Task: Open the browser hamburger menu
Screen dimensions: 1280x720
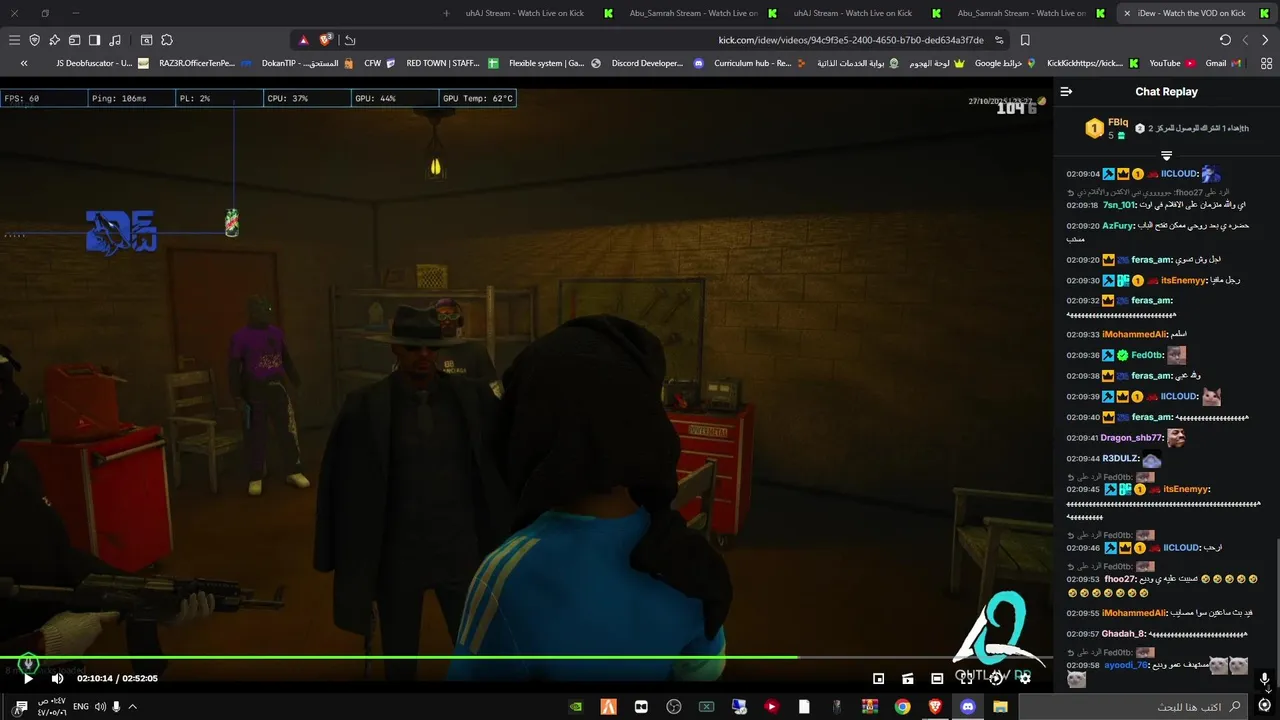Action: pyautogui.click(x=14, y=40)
